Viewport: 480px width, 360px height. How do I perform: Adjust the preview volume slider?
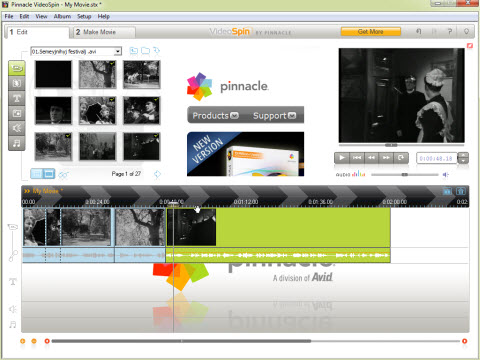405,174
